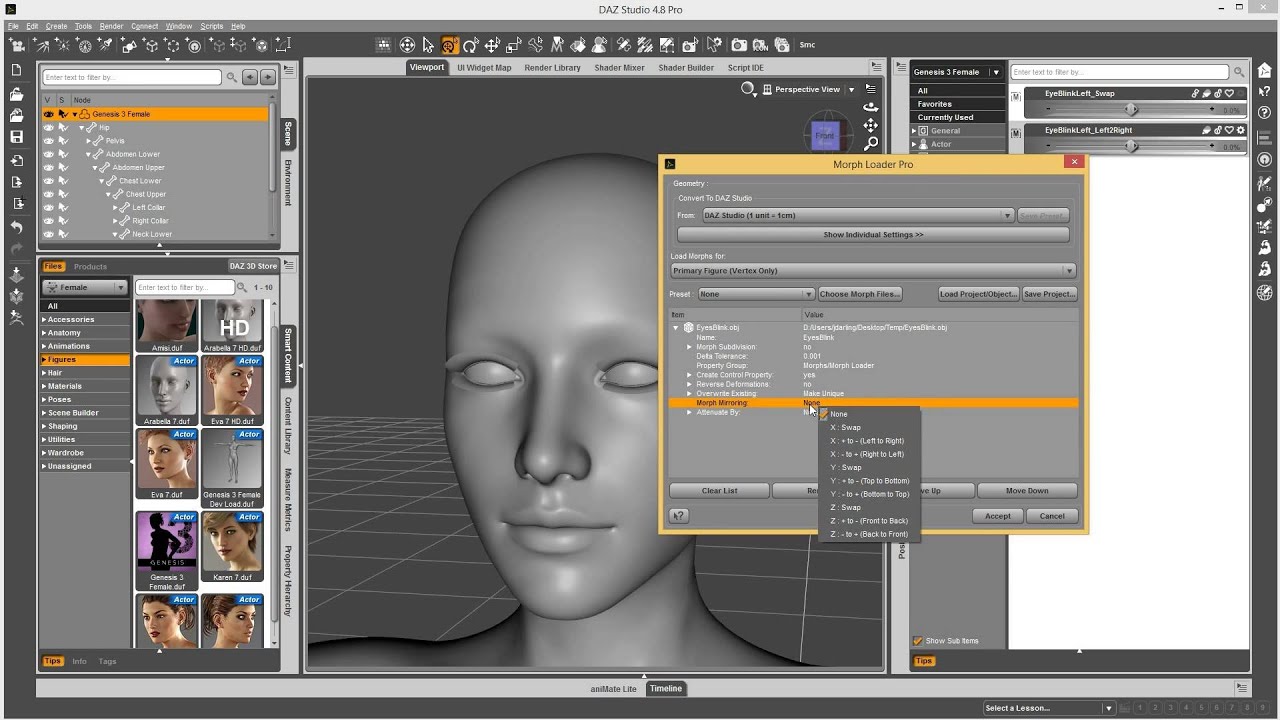
Task: Toggle the M marker beside EyeBlinkLeft_Swap
Action: pos(1016,96)
